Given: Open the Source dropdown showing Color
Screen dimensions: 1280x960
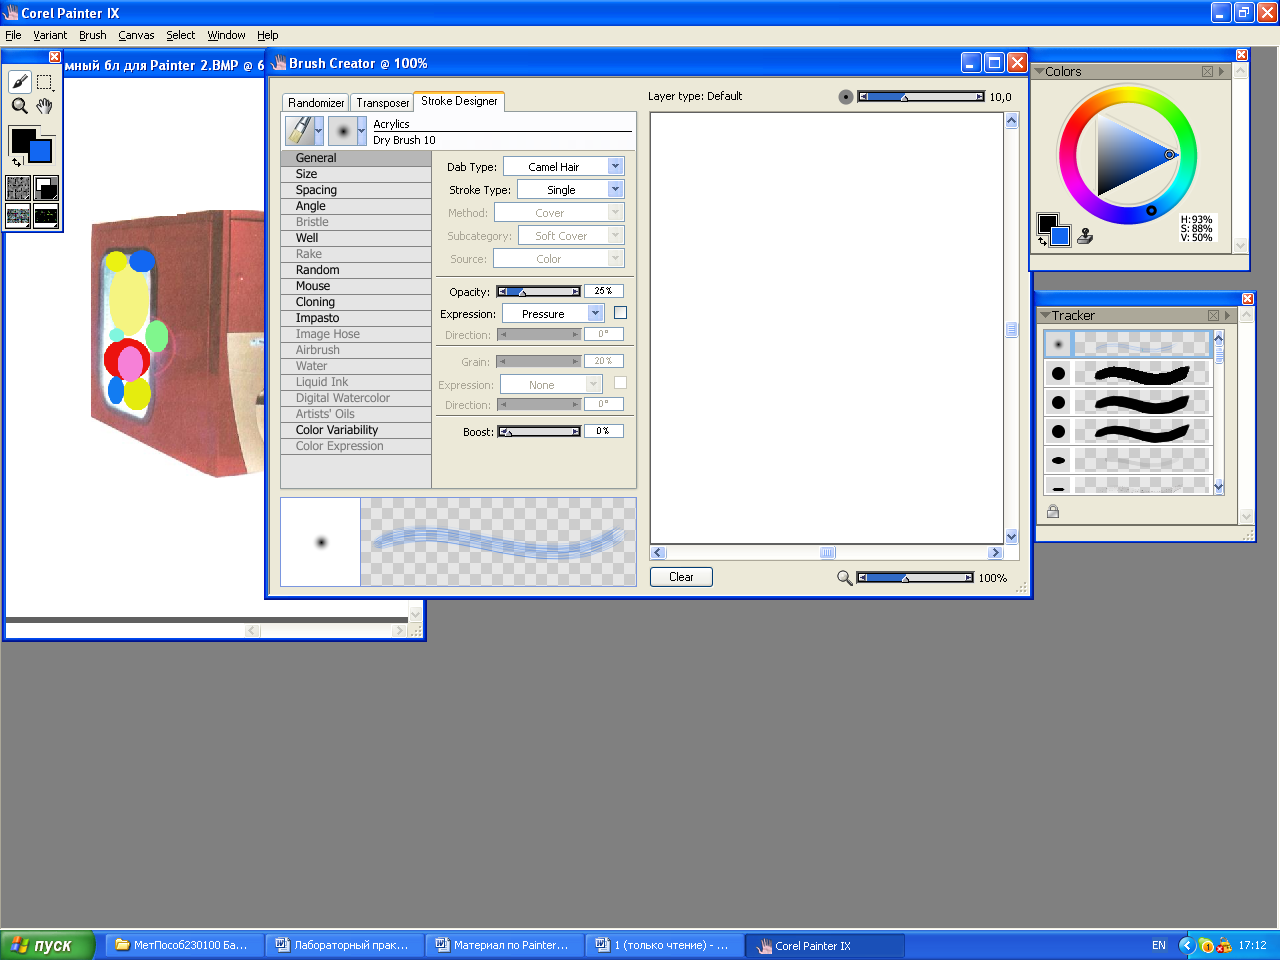Looking at the screenshot, I should coord(559,258).
